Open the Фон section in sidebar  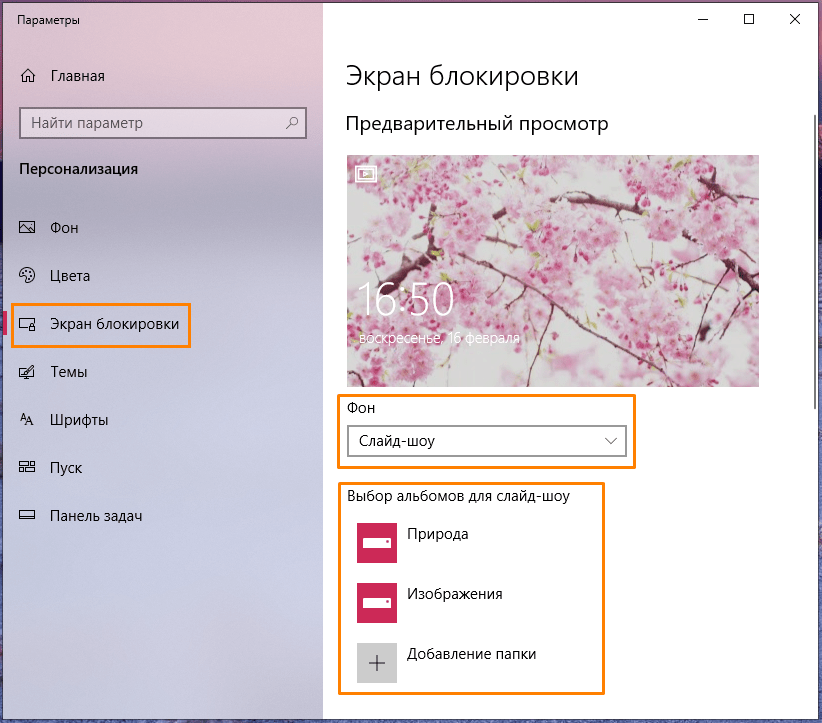[x=64, y=228]
